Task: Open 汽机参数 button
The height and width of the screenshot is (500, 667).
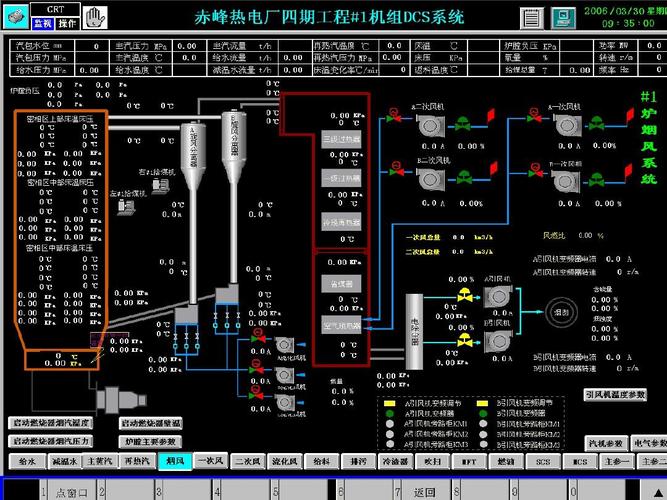Action: click(x=605, y=443)
